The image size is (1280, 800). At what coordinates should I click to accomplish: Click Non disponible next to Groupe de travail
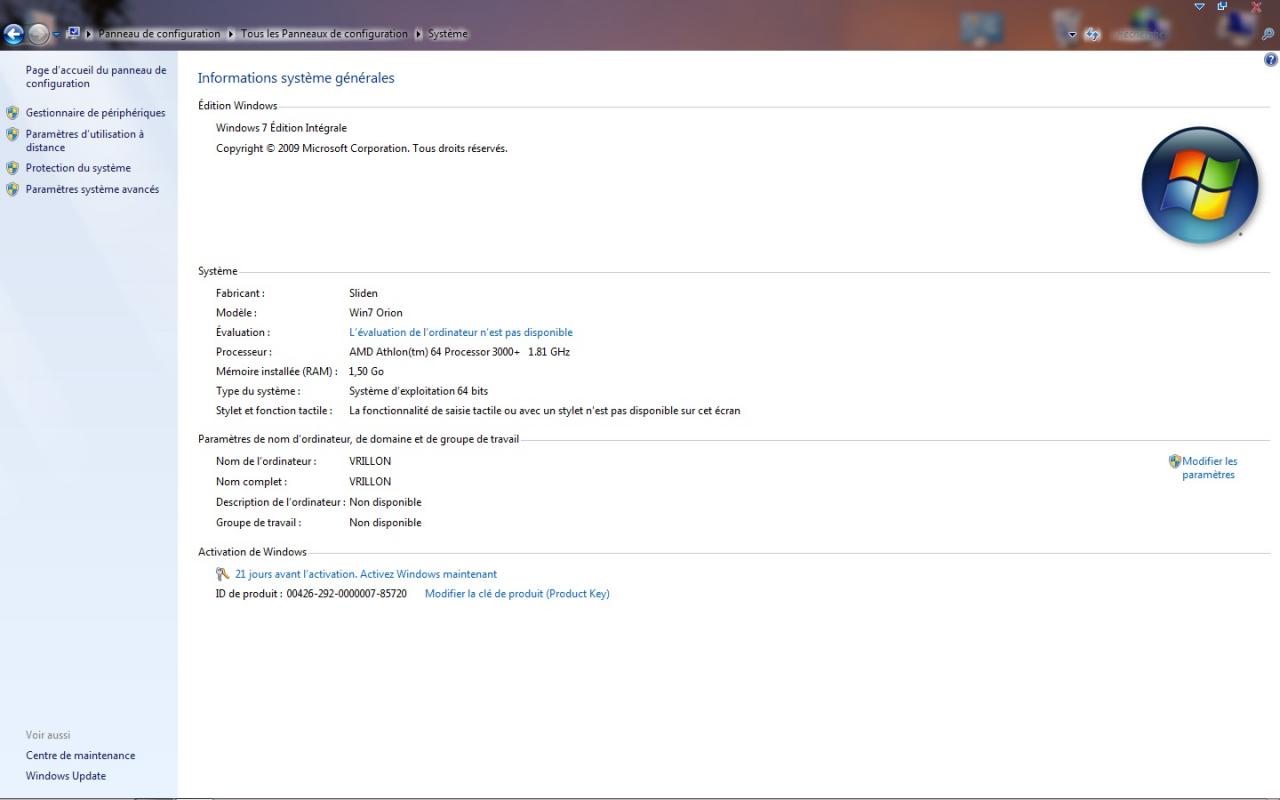tap(385, 522)
